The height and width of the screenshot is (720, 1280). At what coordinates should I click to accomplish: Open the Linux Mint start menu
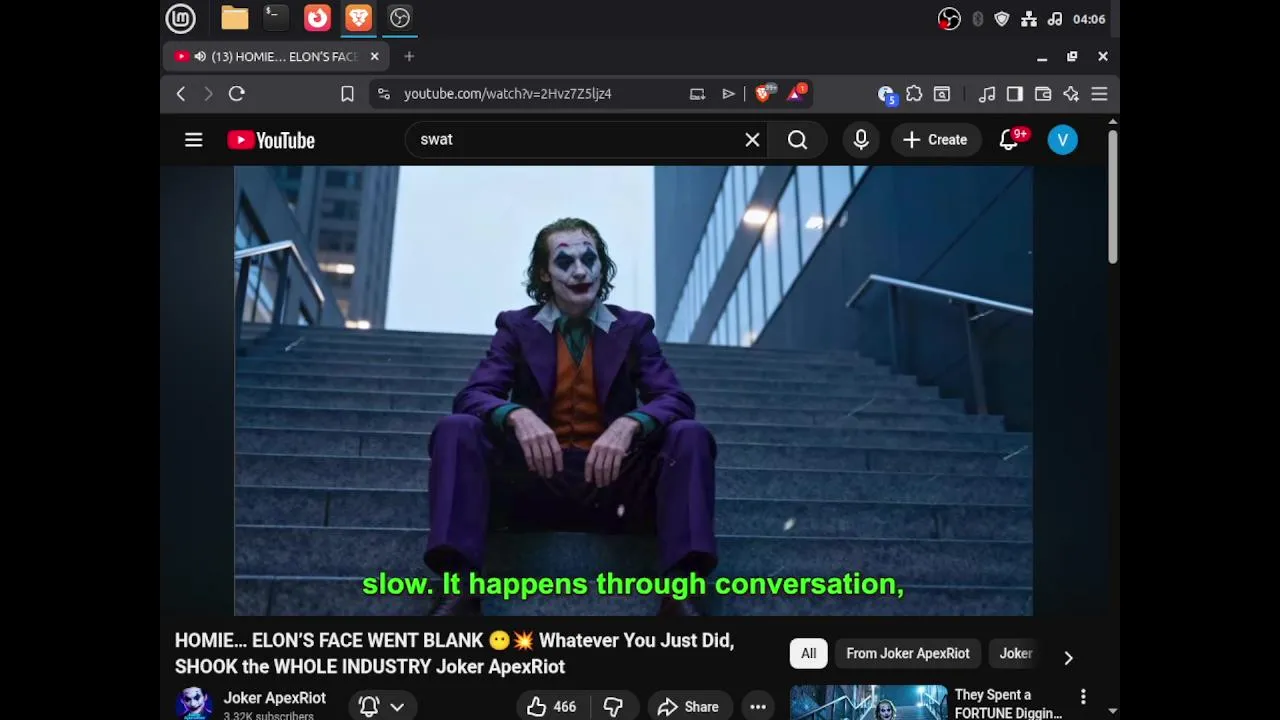180,18
